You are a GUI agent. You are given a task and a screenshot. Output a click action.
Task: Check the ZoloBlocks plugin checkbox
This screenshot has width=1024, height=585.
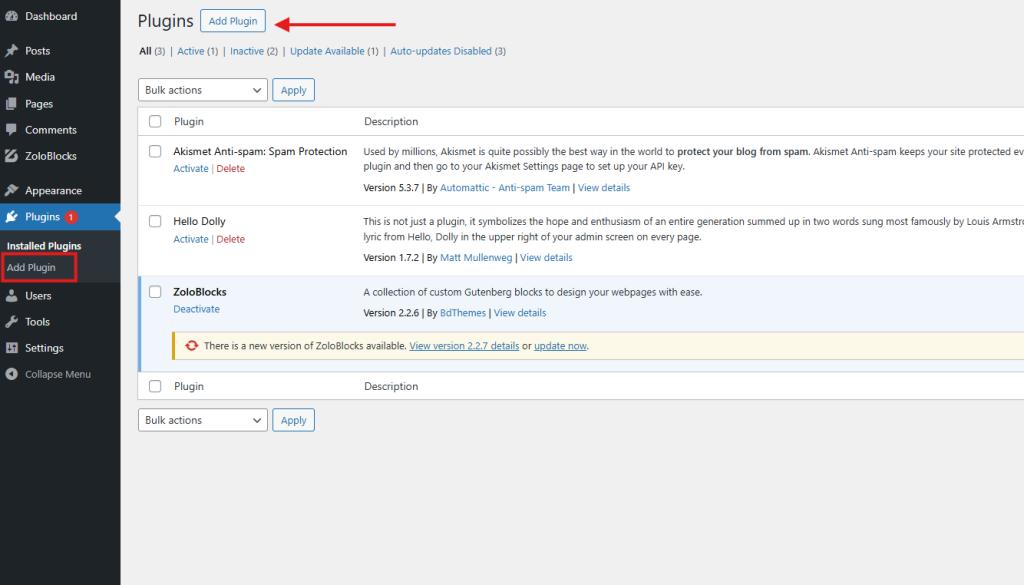[155, 292]
